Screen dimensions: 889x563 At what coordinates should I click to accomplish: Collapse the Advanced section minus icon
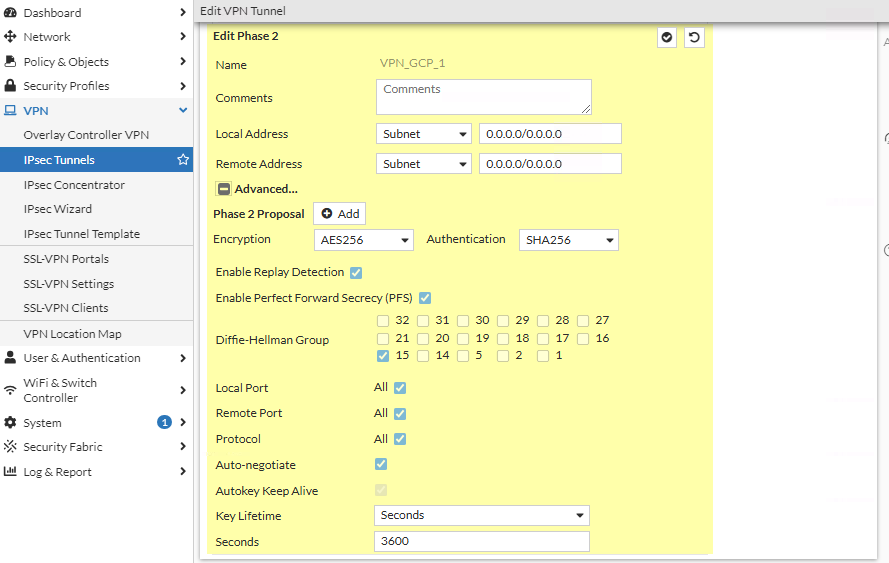click(x=224, y=189)
